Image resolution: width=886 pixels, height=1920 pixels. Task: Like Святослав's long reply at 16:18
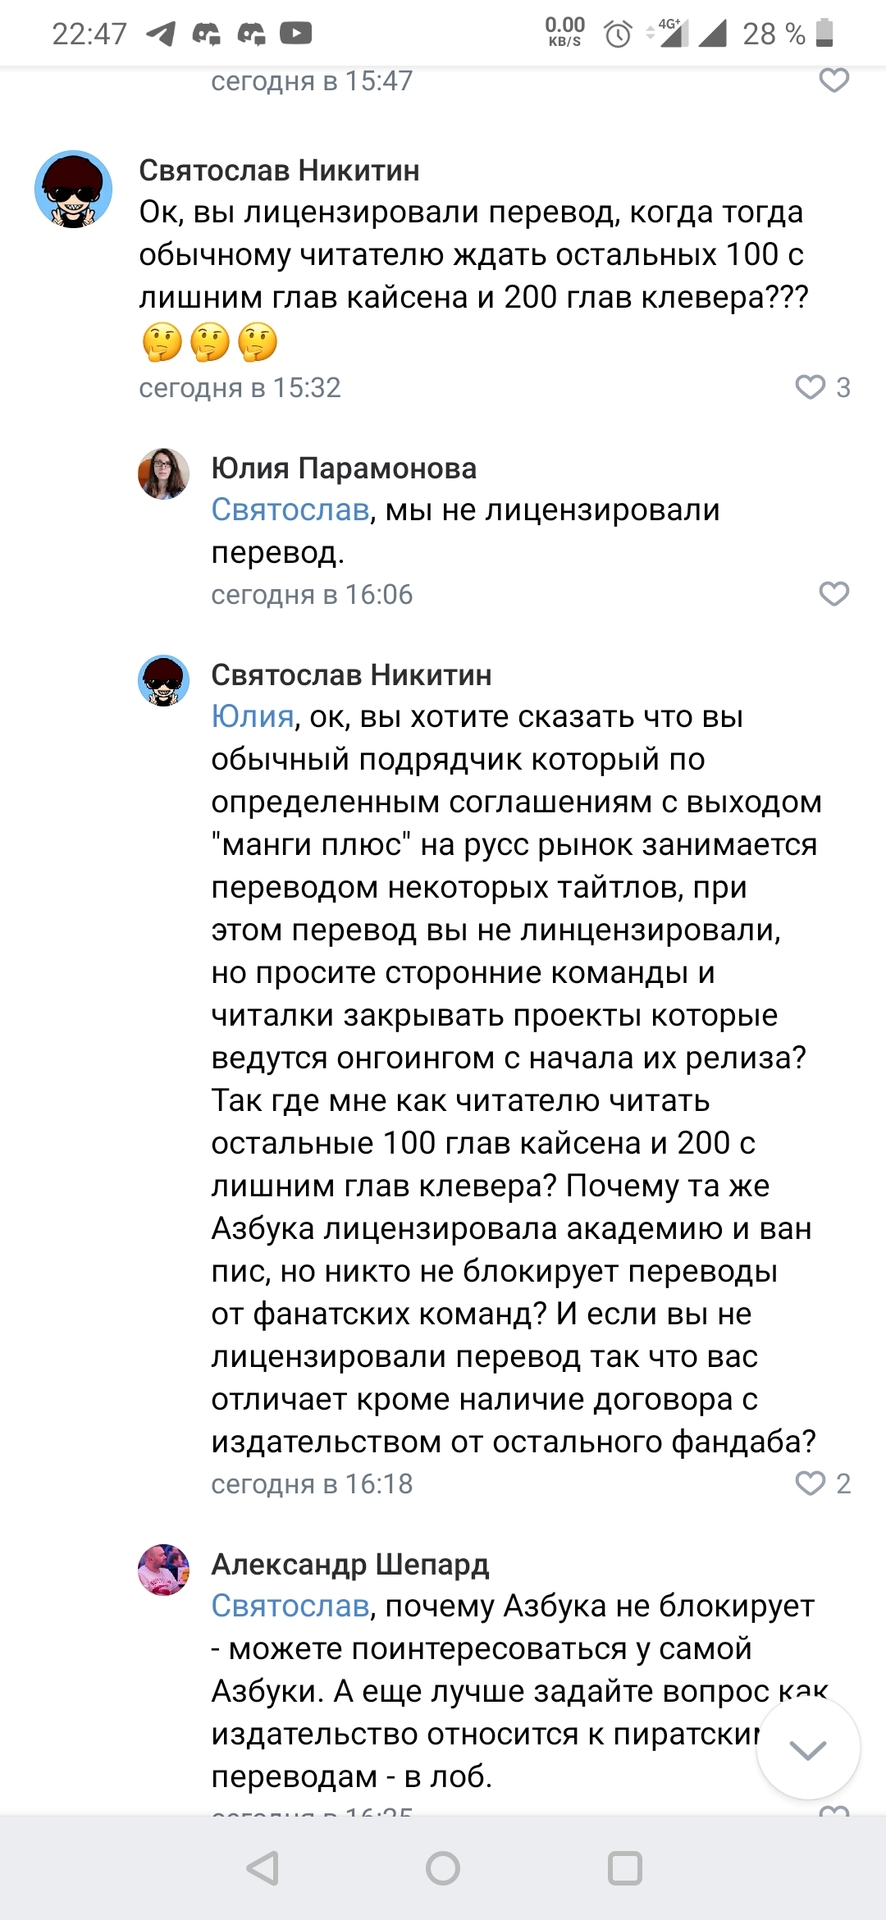point(810,1483)
